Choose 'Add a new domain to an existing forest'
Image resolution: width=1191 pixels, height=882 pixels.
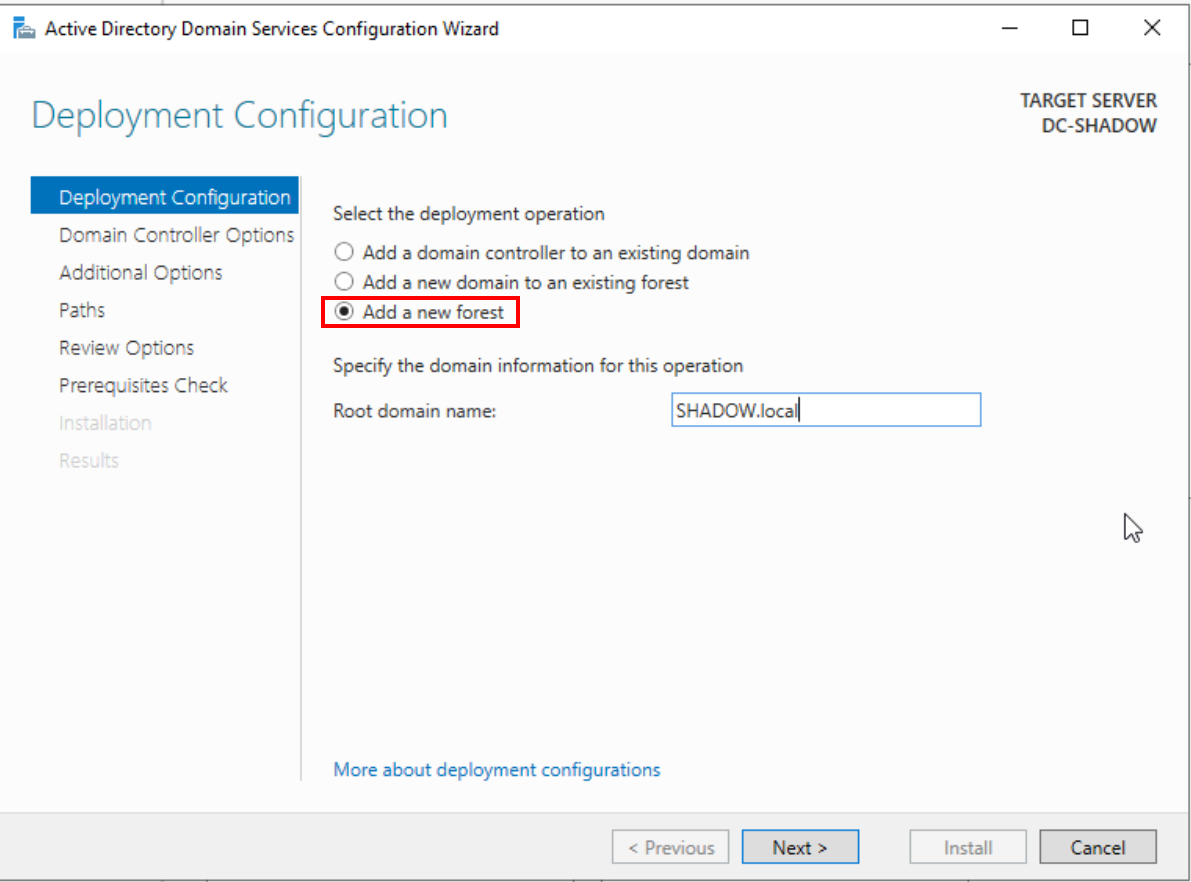click(345, 283)
